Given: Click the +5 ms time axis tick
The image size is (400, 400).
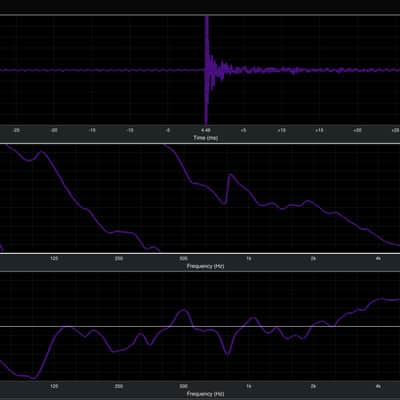Looking at the screenshot, I should click(x=243, y=130).
